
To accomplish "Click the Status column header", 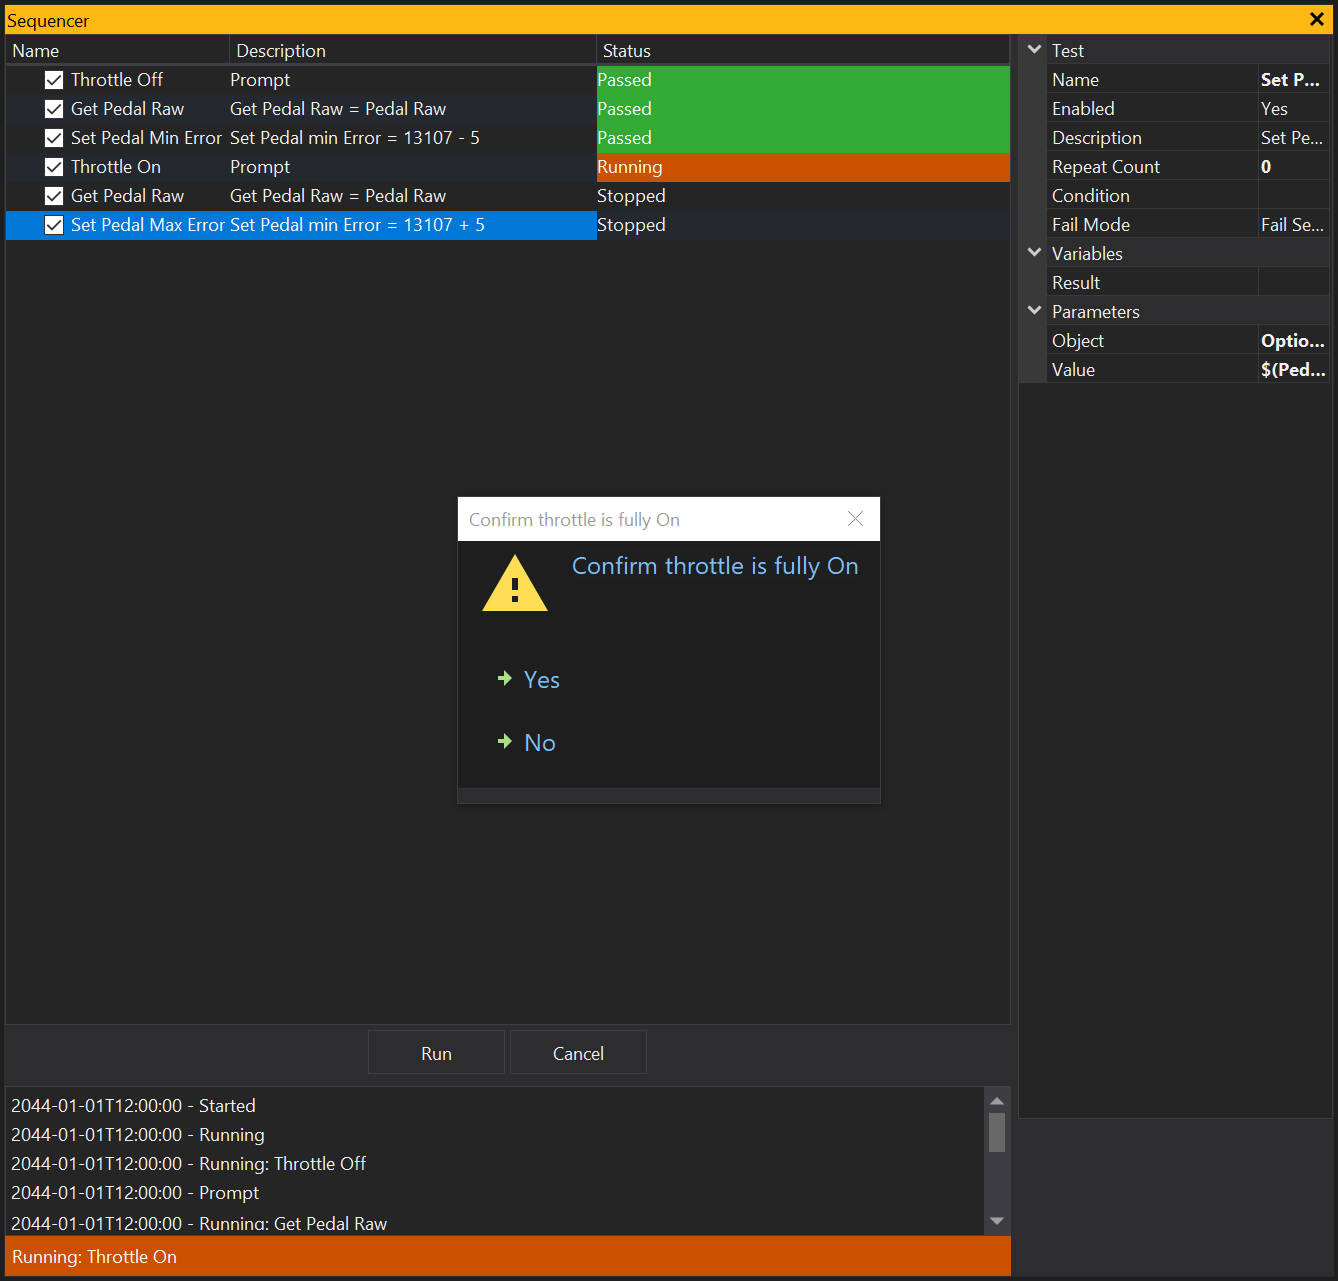I will tap(627, 51).
